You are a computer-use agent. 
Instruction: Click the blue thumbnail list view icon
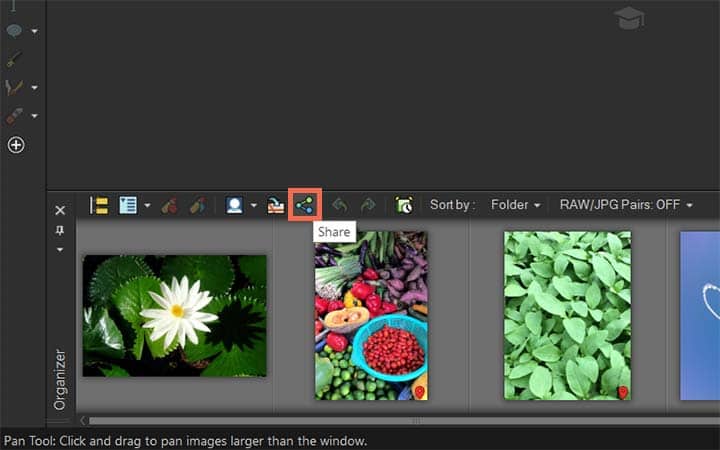[x=128, y=205]
